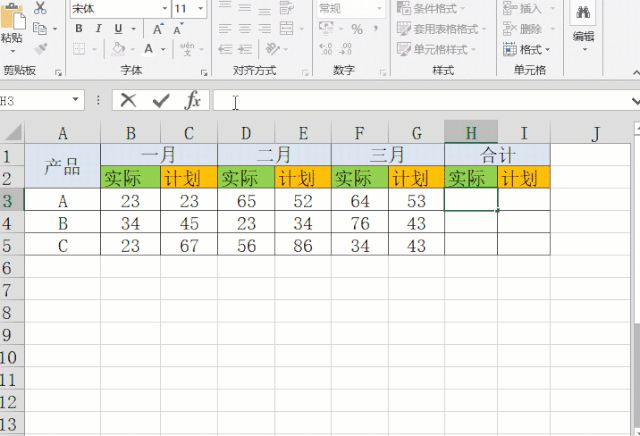Image resolution: width=640 pixels, height=436 pixels.
Task: Click the Enter checkmark in formula bar
Action: (160, 100)
